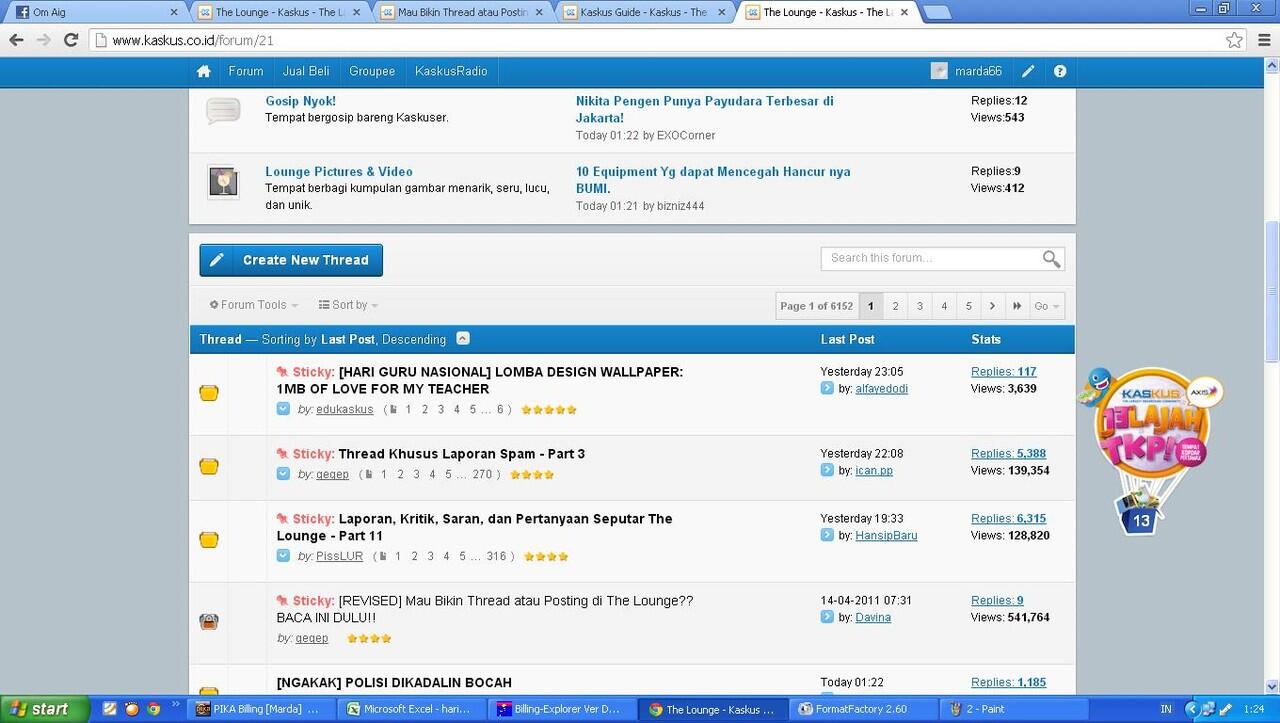The image size is (1280, 723).
Task: Open new tab button in Chrome
Action: [936, 13]
